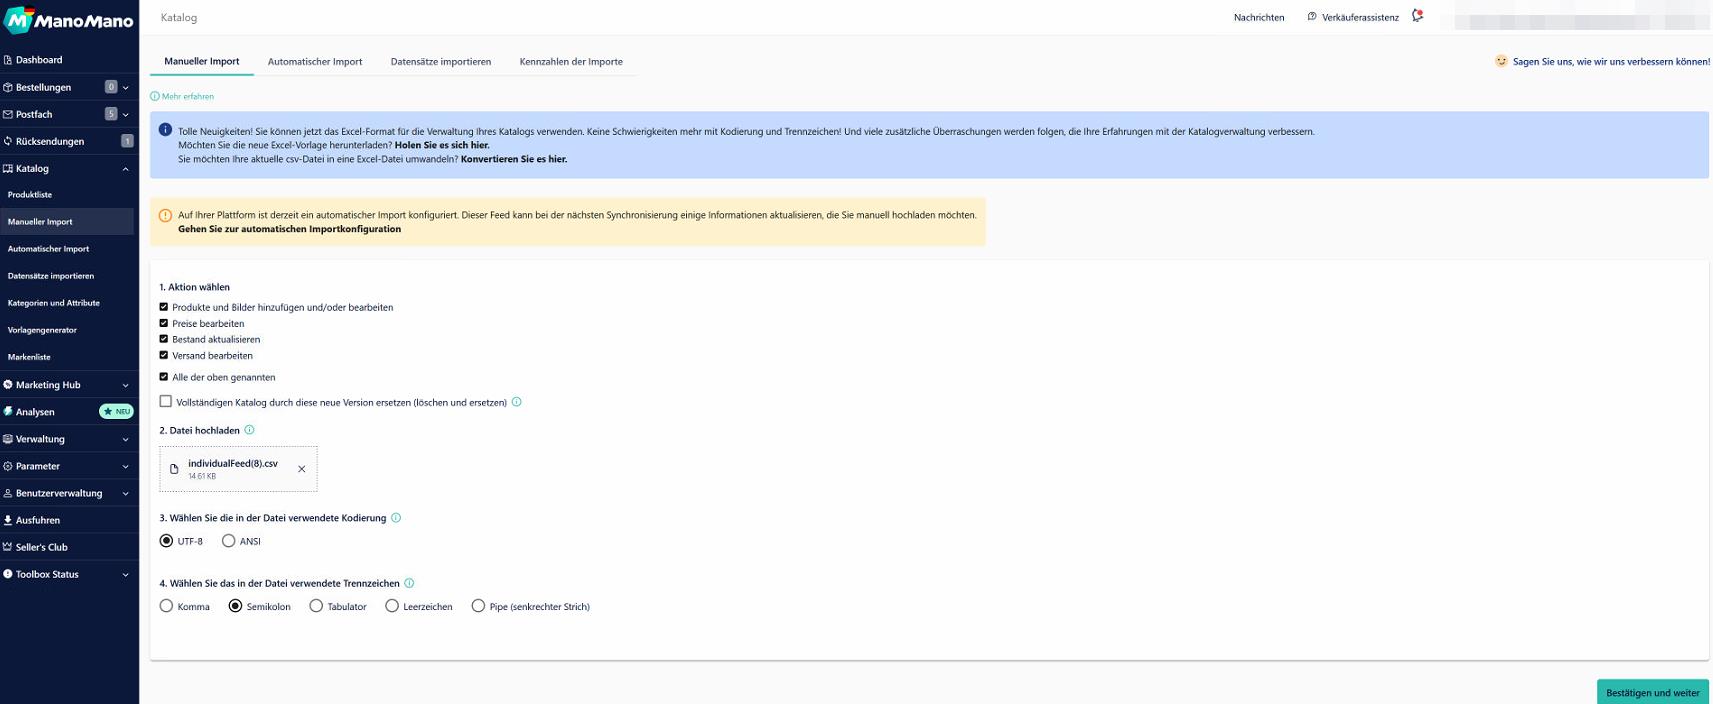Click the Mehr erfahren link
Image resolution: width=1713 pixels, height=704 pixels.
pos(182,97)
